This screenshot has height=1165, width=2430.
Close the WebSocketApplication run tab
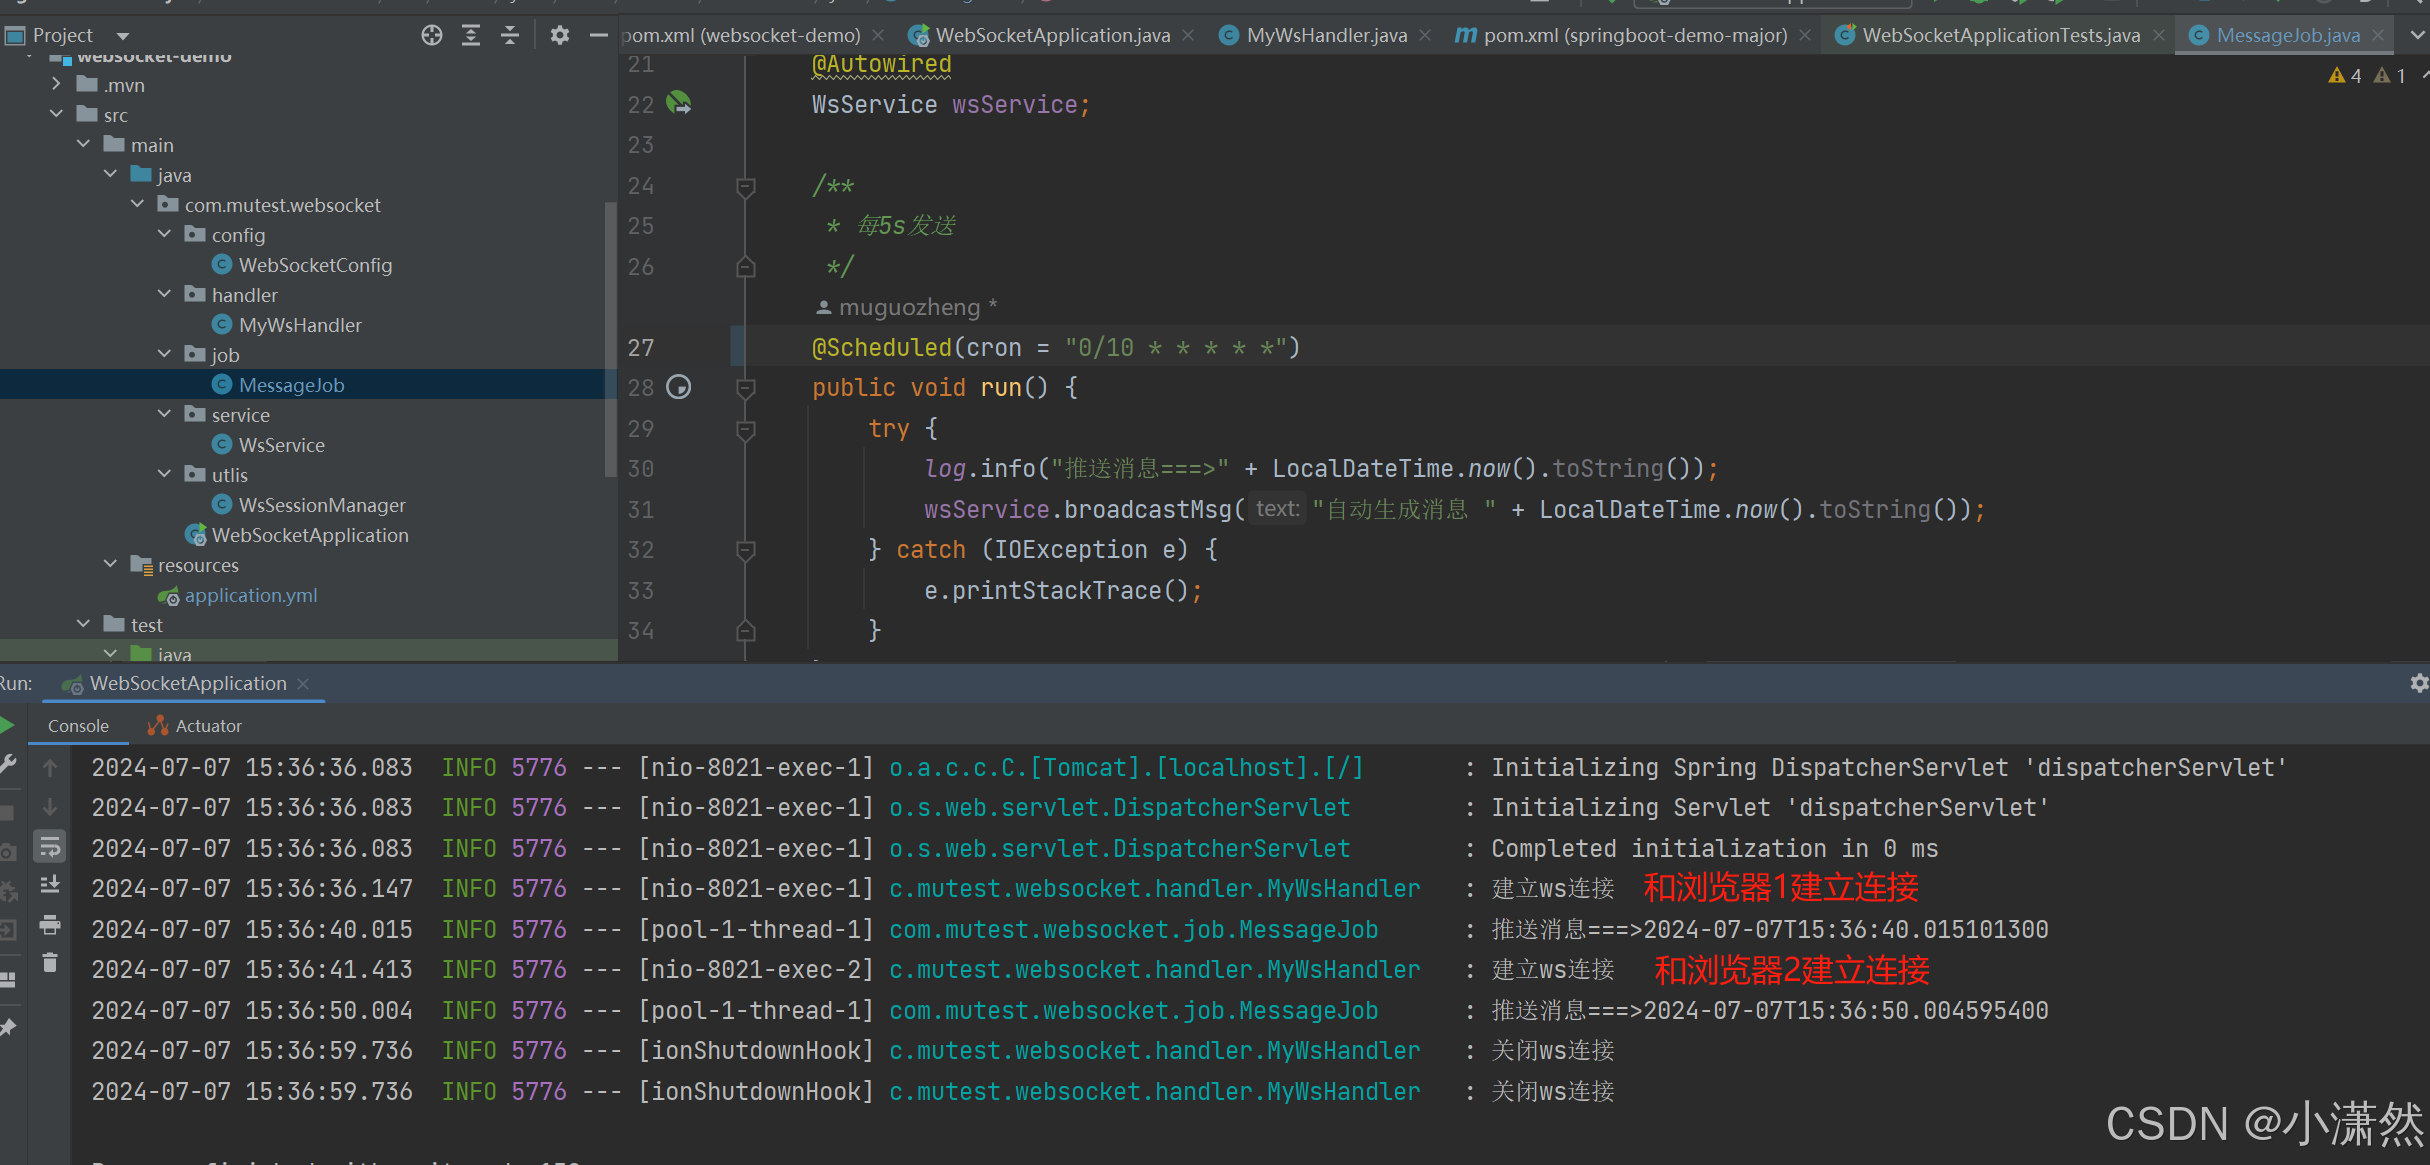pyautogui.click(x=303, y=683)
